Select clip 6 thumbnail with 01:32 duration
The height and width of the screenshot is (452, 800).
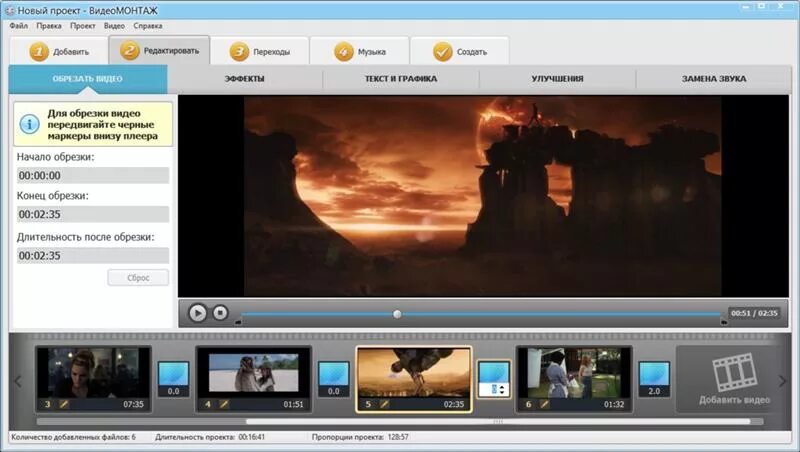[x=574, y=379]
